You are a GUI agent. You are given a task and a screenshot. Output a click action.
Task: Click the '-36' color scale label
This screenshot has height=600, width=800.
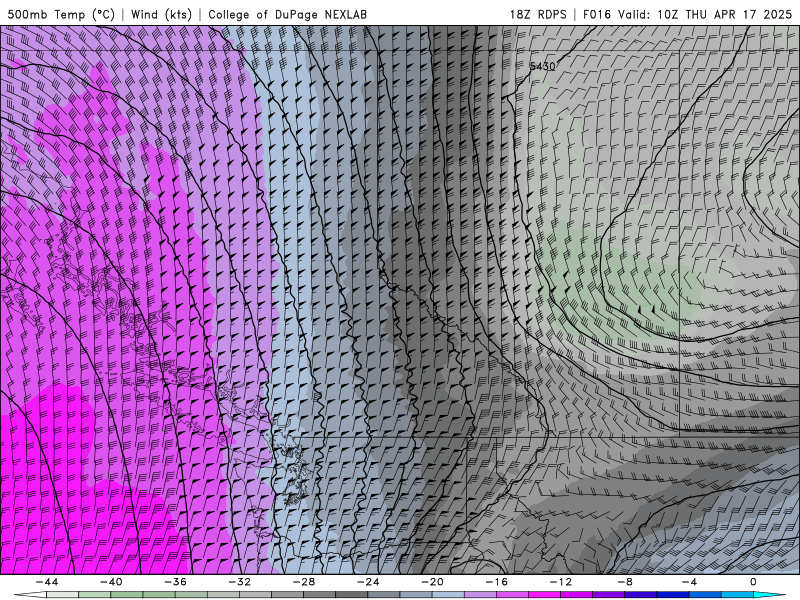(176, 582)
